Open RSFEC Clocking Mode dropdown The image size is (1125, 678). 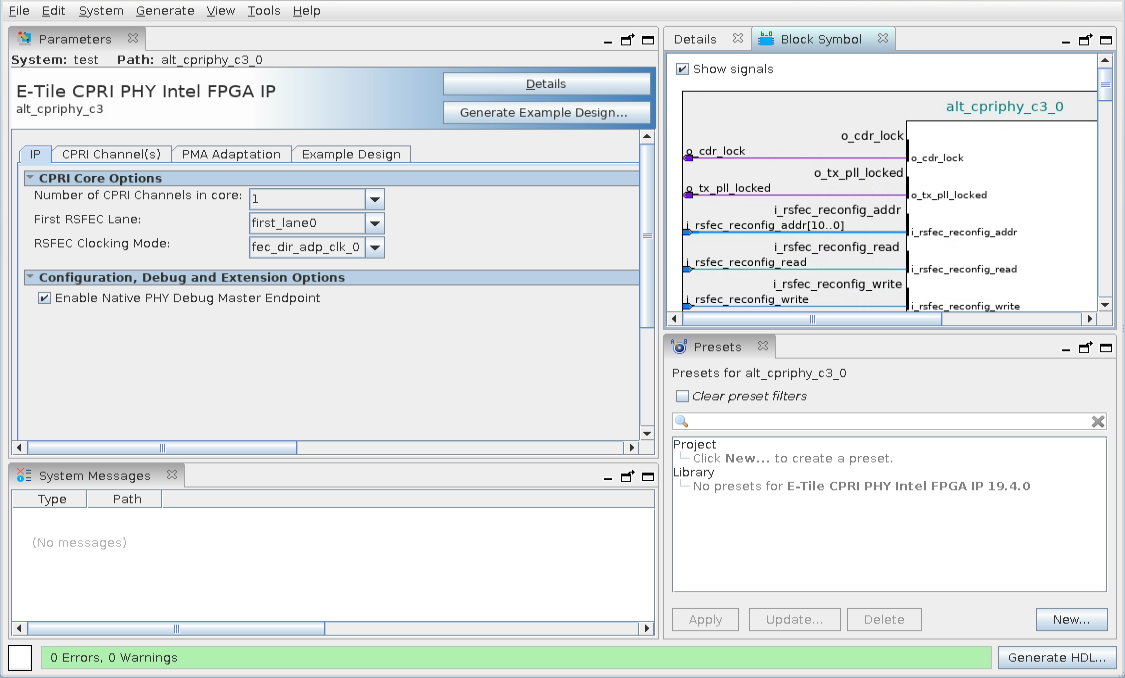click(375, 248)
